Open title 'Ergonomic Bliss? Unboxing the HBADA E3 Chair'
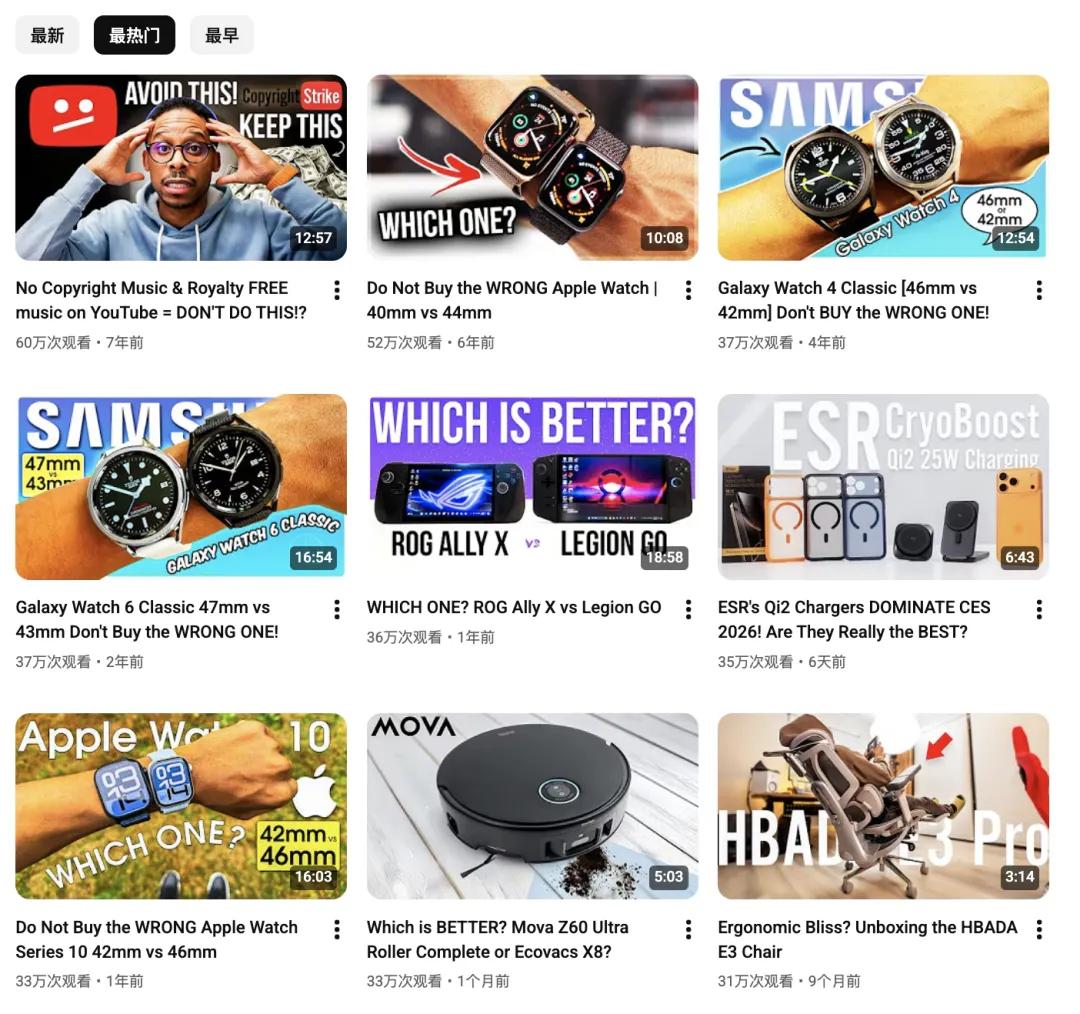Screen dimensions: 1080x1014 pyautogui.click(x=867, y=939)
